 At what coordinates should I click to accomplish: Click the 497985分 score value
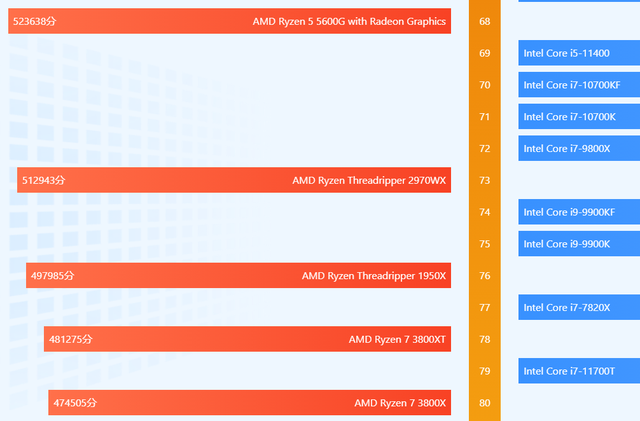(53, 276)
